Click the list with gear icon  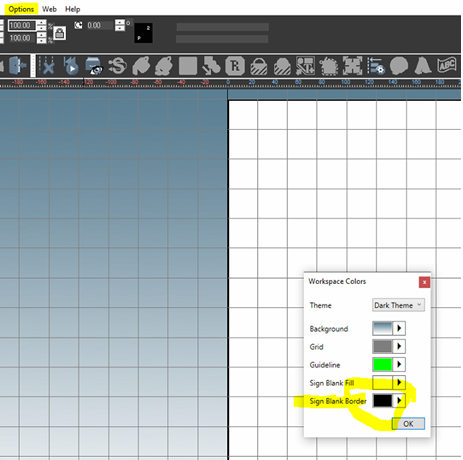(376, 65)
